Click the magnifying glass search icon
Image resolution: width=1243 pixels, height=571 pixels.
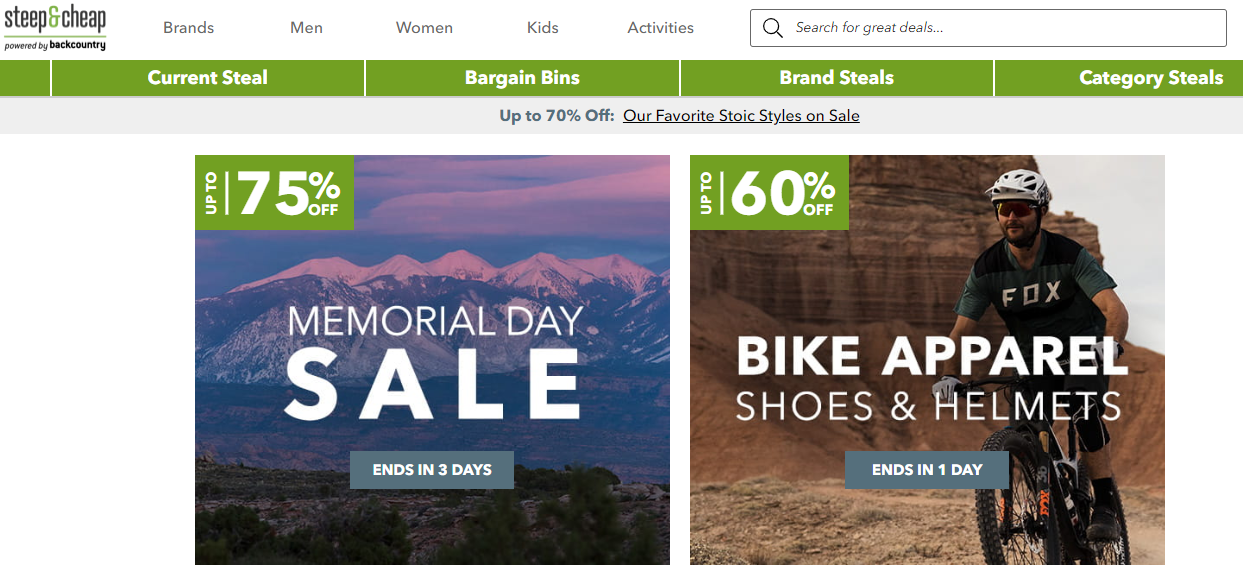point(772,28)
